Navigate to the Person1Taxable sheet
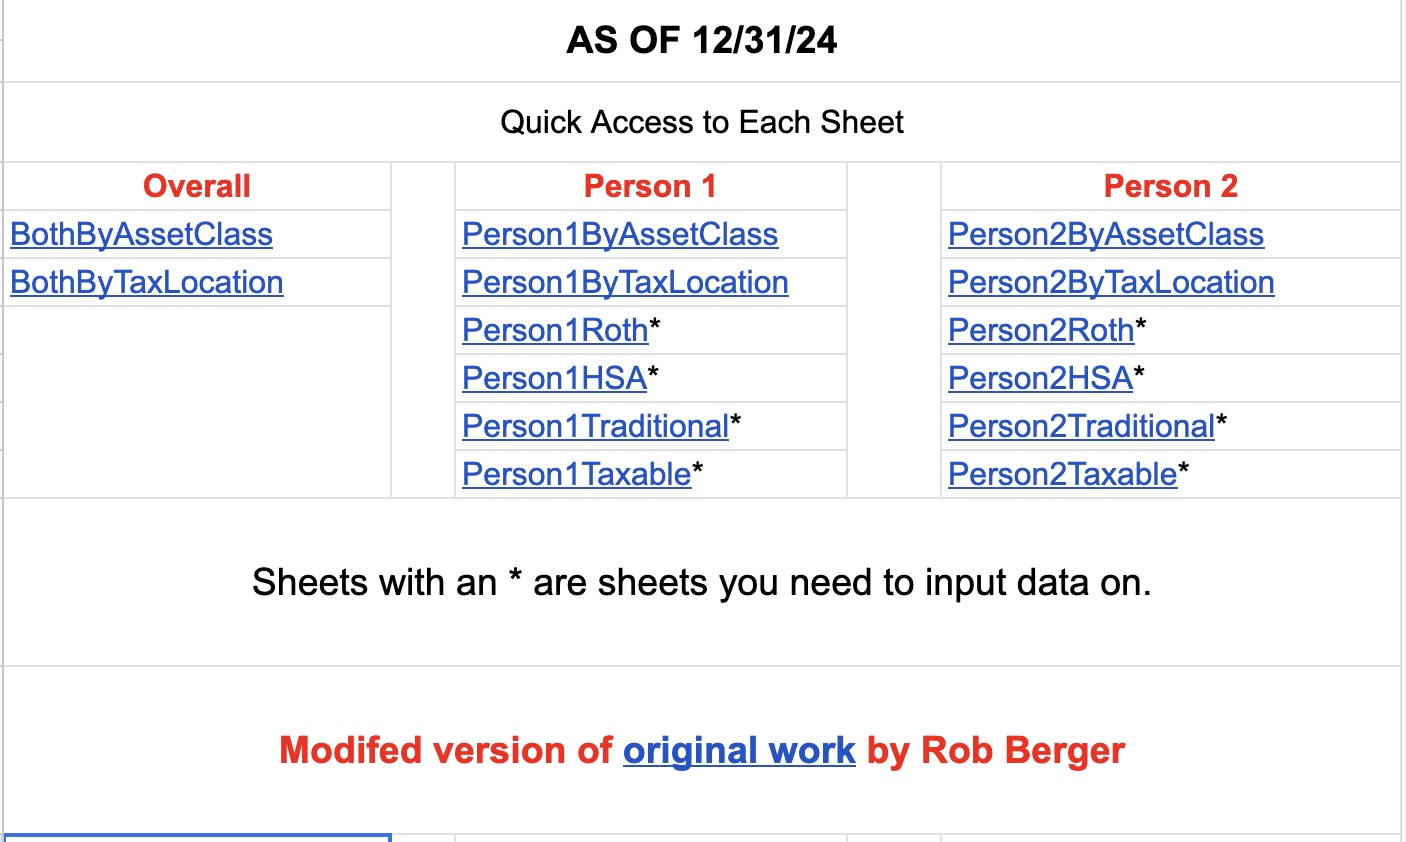Screen dimensions: 1406x842 coord(576,475)
